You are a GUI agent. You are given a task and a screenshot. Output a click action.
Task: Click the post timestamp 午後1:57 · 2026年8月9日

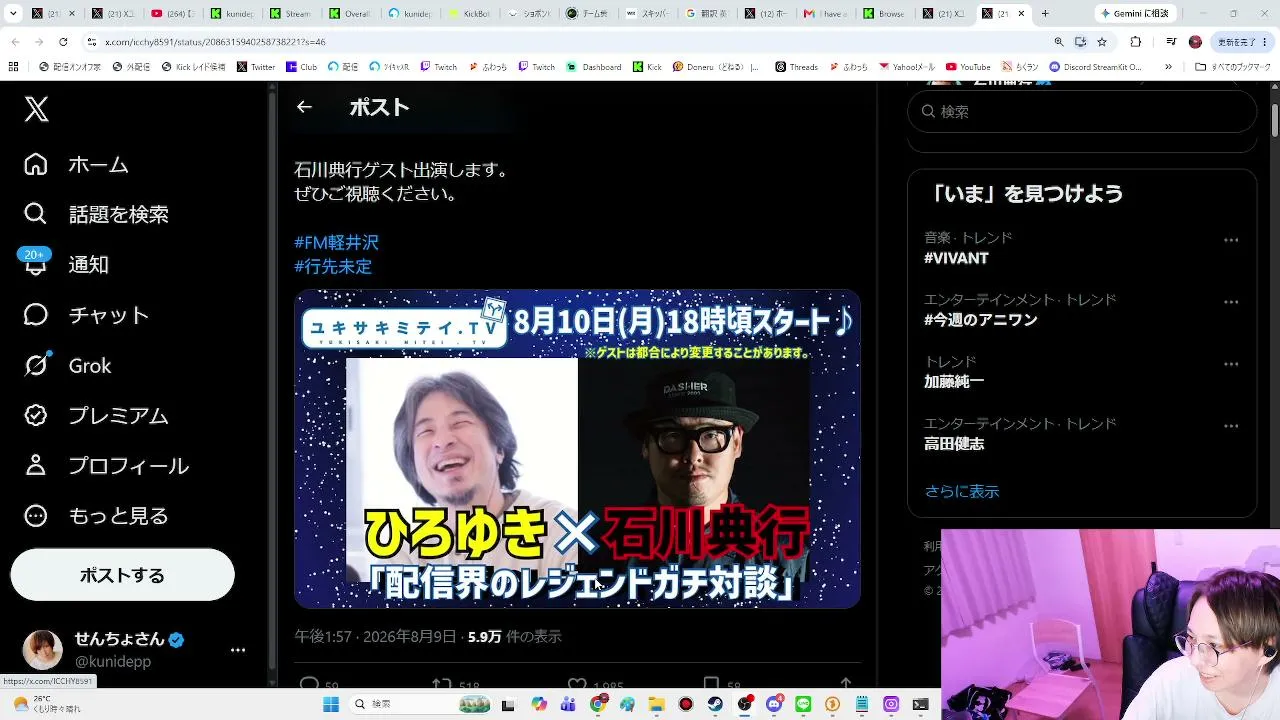375,636
